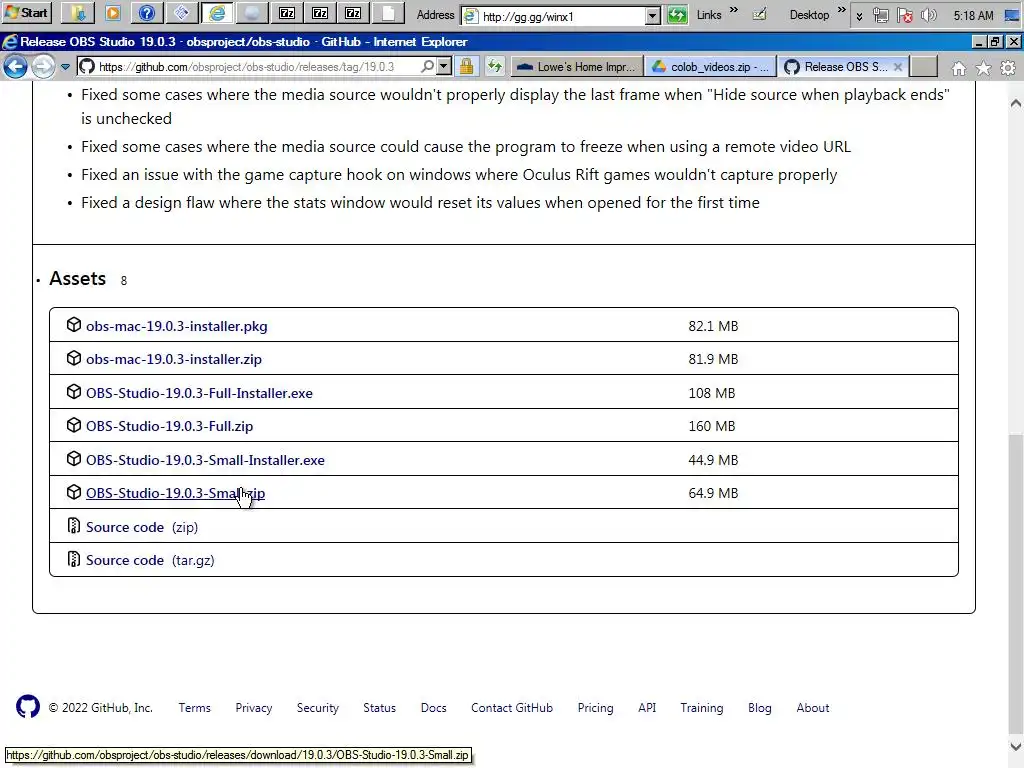Open IE Tools gear icon

click(1008, 68)
